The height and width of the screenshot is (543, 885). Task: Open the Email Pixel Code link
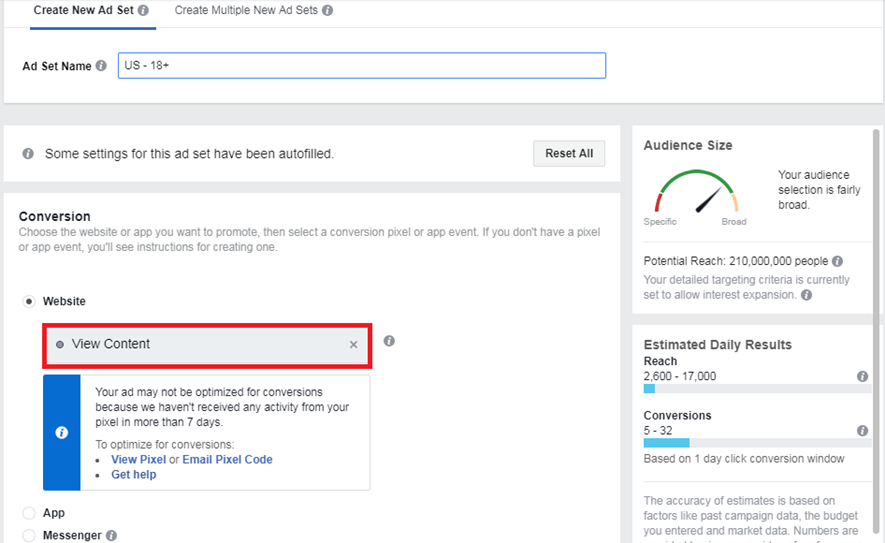pyautogui.click(x=227, y=460)
